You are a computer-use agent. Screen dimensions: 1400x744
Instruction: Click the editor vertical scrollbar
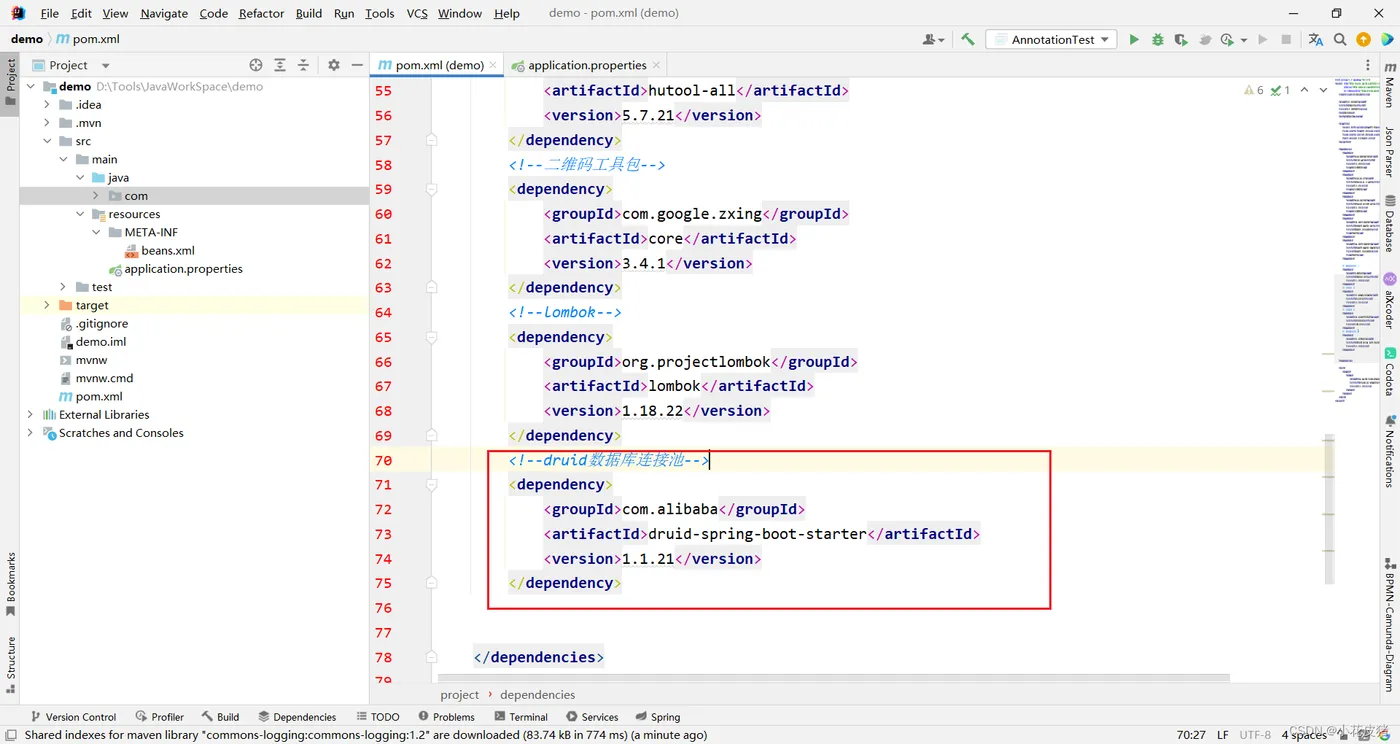click(x=1329, y=508)
